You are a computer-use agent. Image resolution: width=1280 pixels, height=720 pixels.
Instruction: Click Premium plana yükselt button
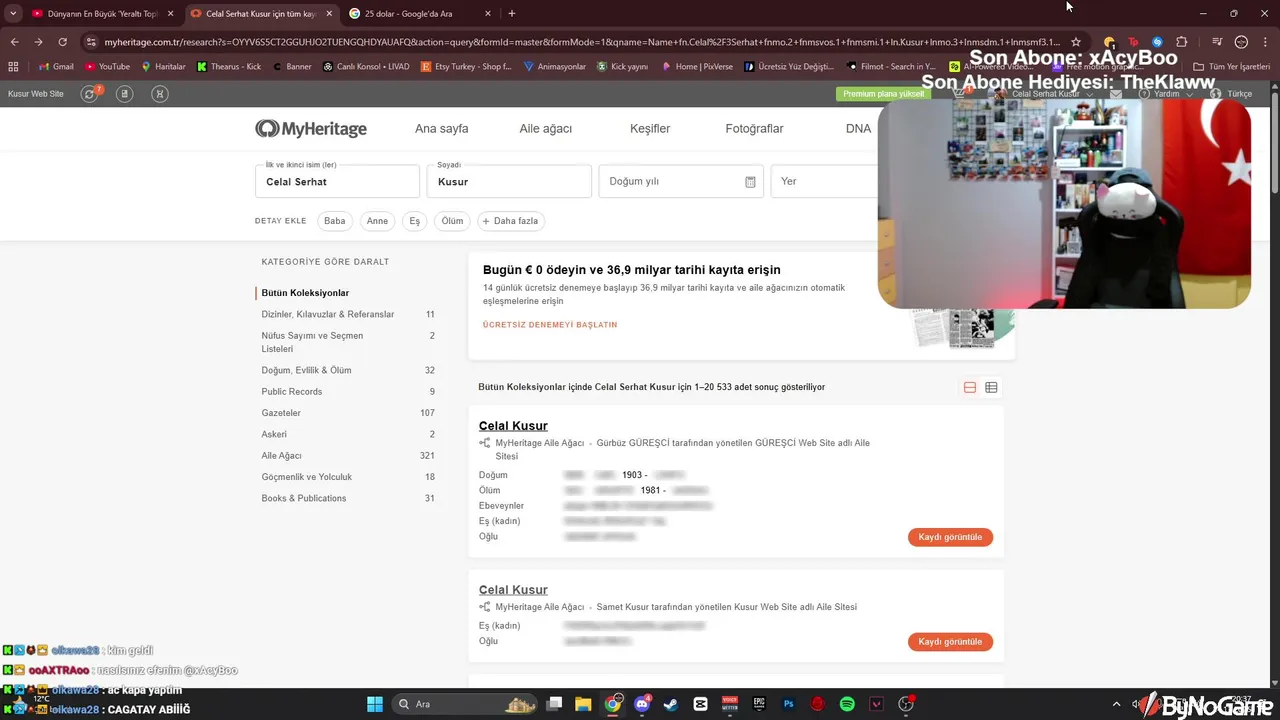click(884, 94)
